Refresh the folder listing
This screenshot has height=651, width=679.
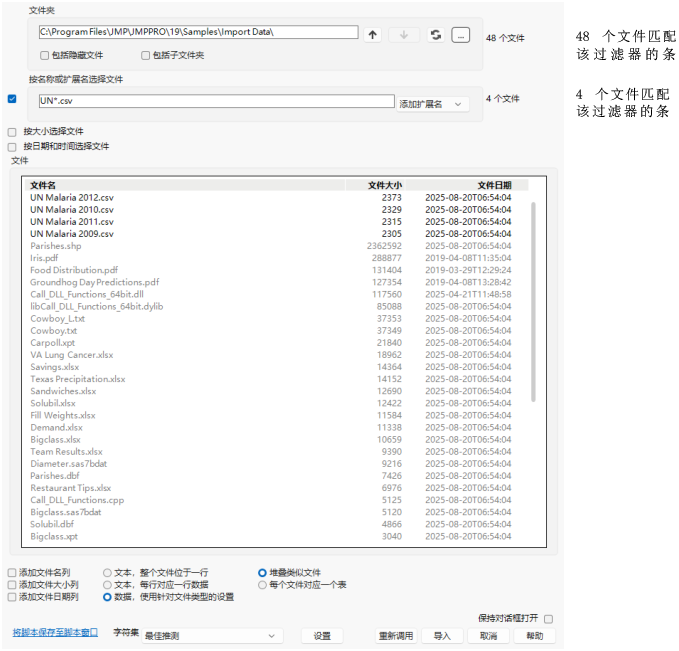pyautogui.click(x=436, y=35)
